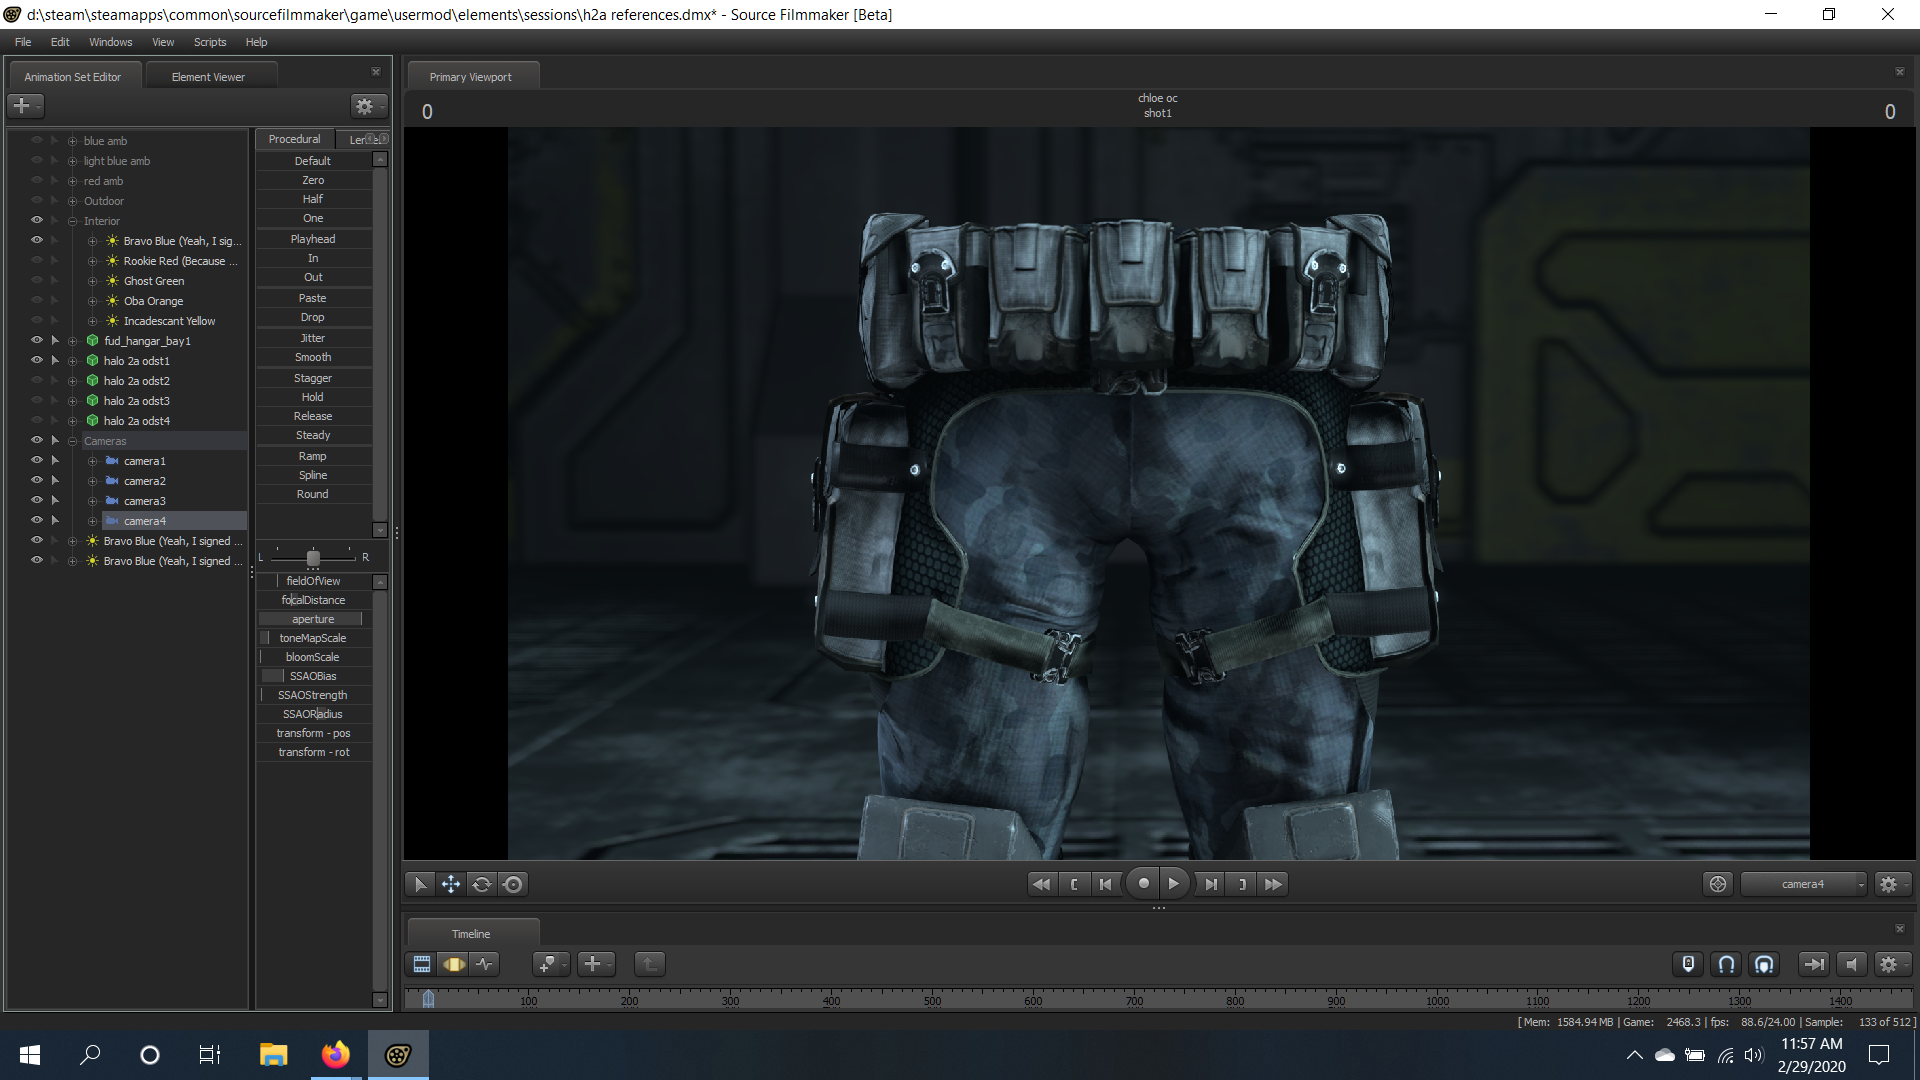Toggle visibility eye for Interior group
Image resolution: width=1920 pixels, height=1080 pixels.
pos(37,220)
